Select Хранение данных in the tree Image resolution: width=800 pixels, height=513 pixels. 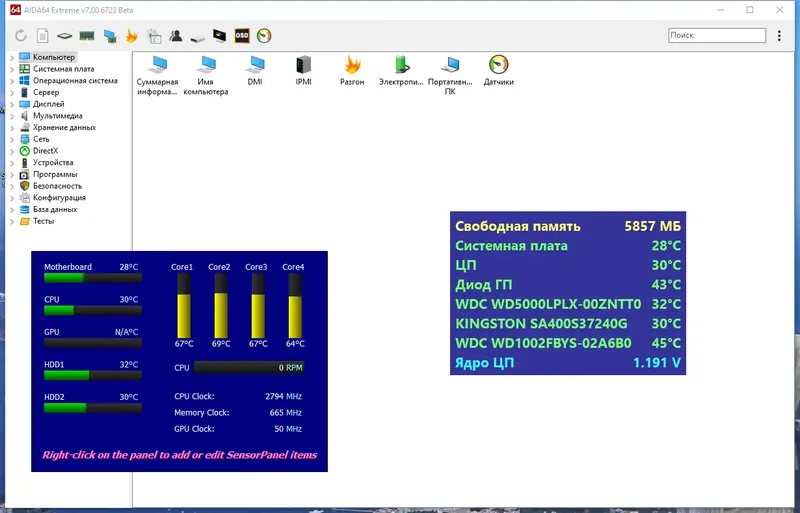(x=64, y=128)
